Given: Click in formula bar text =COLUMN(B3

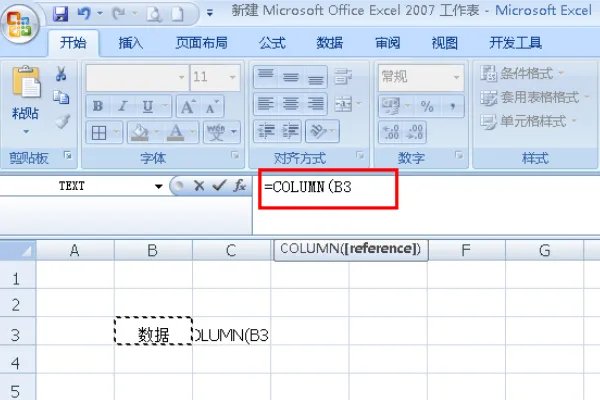Looking at the screenshot, I should tap(308, 187).
